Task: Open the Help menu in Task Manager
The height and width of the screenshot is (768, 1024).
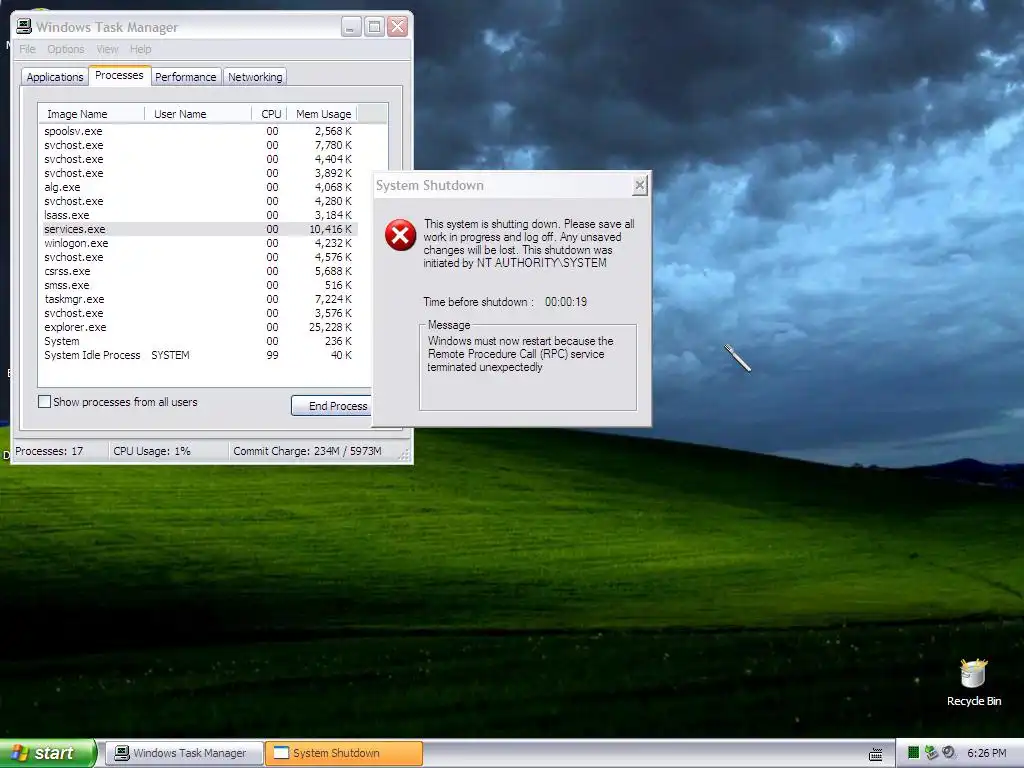Action: (x=140, y=49)
